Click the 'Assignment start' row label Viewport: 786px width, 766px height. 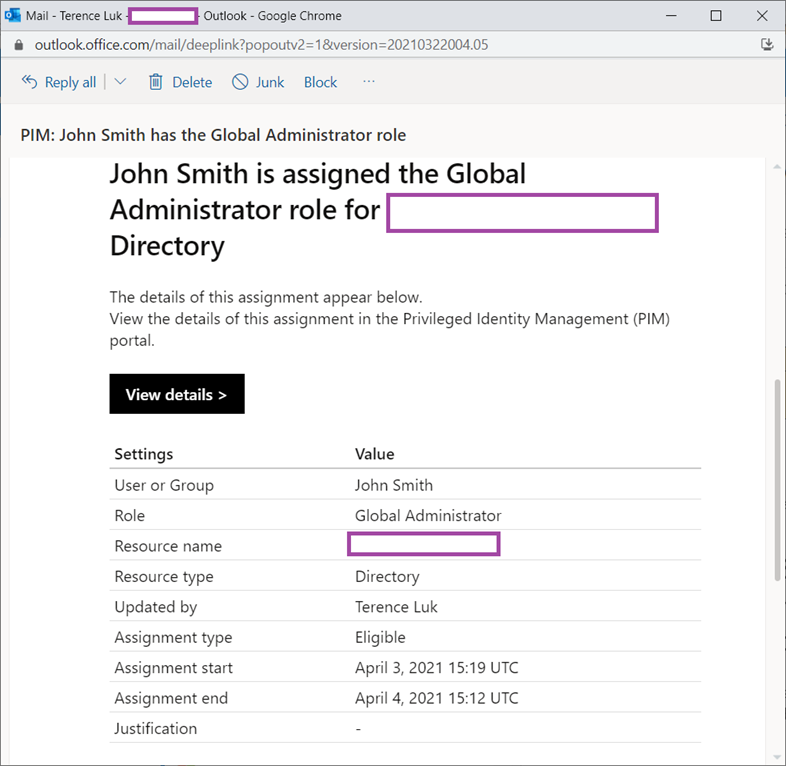(173, 668)
